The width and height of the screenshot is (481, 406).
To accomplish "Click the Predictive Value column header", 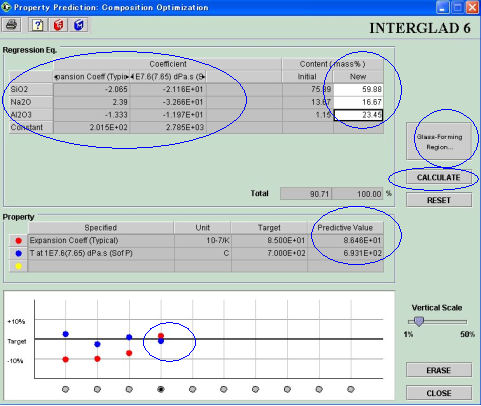I will pos(345,228).
